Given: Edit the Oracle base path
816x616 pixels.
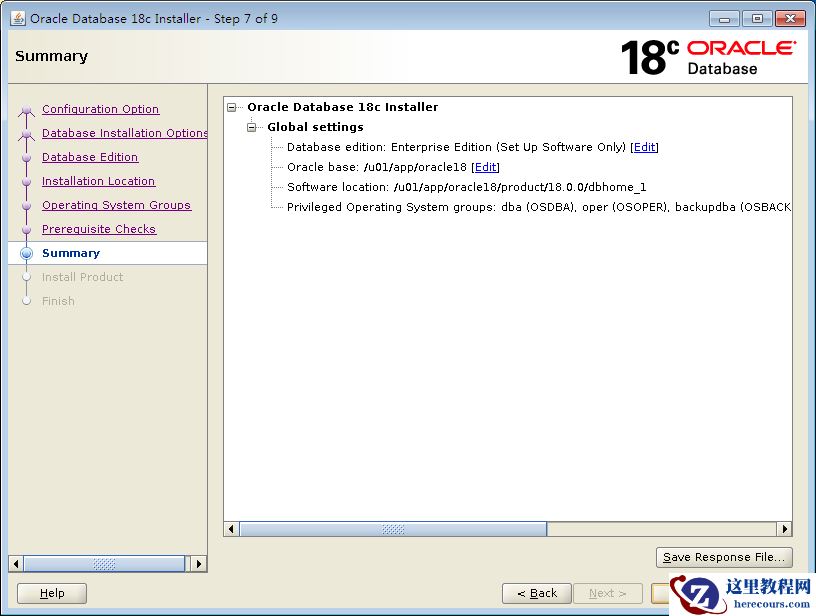Looking at the screenshot, I should pos(486,167).
